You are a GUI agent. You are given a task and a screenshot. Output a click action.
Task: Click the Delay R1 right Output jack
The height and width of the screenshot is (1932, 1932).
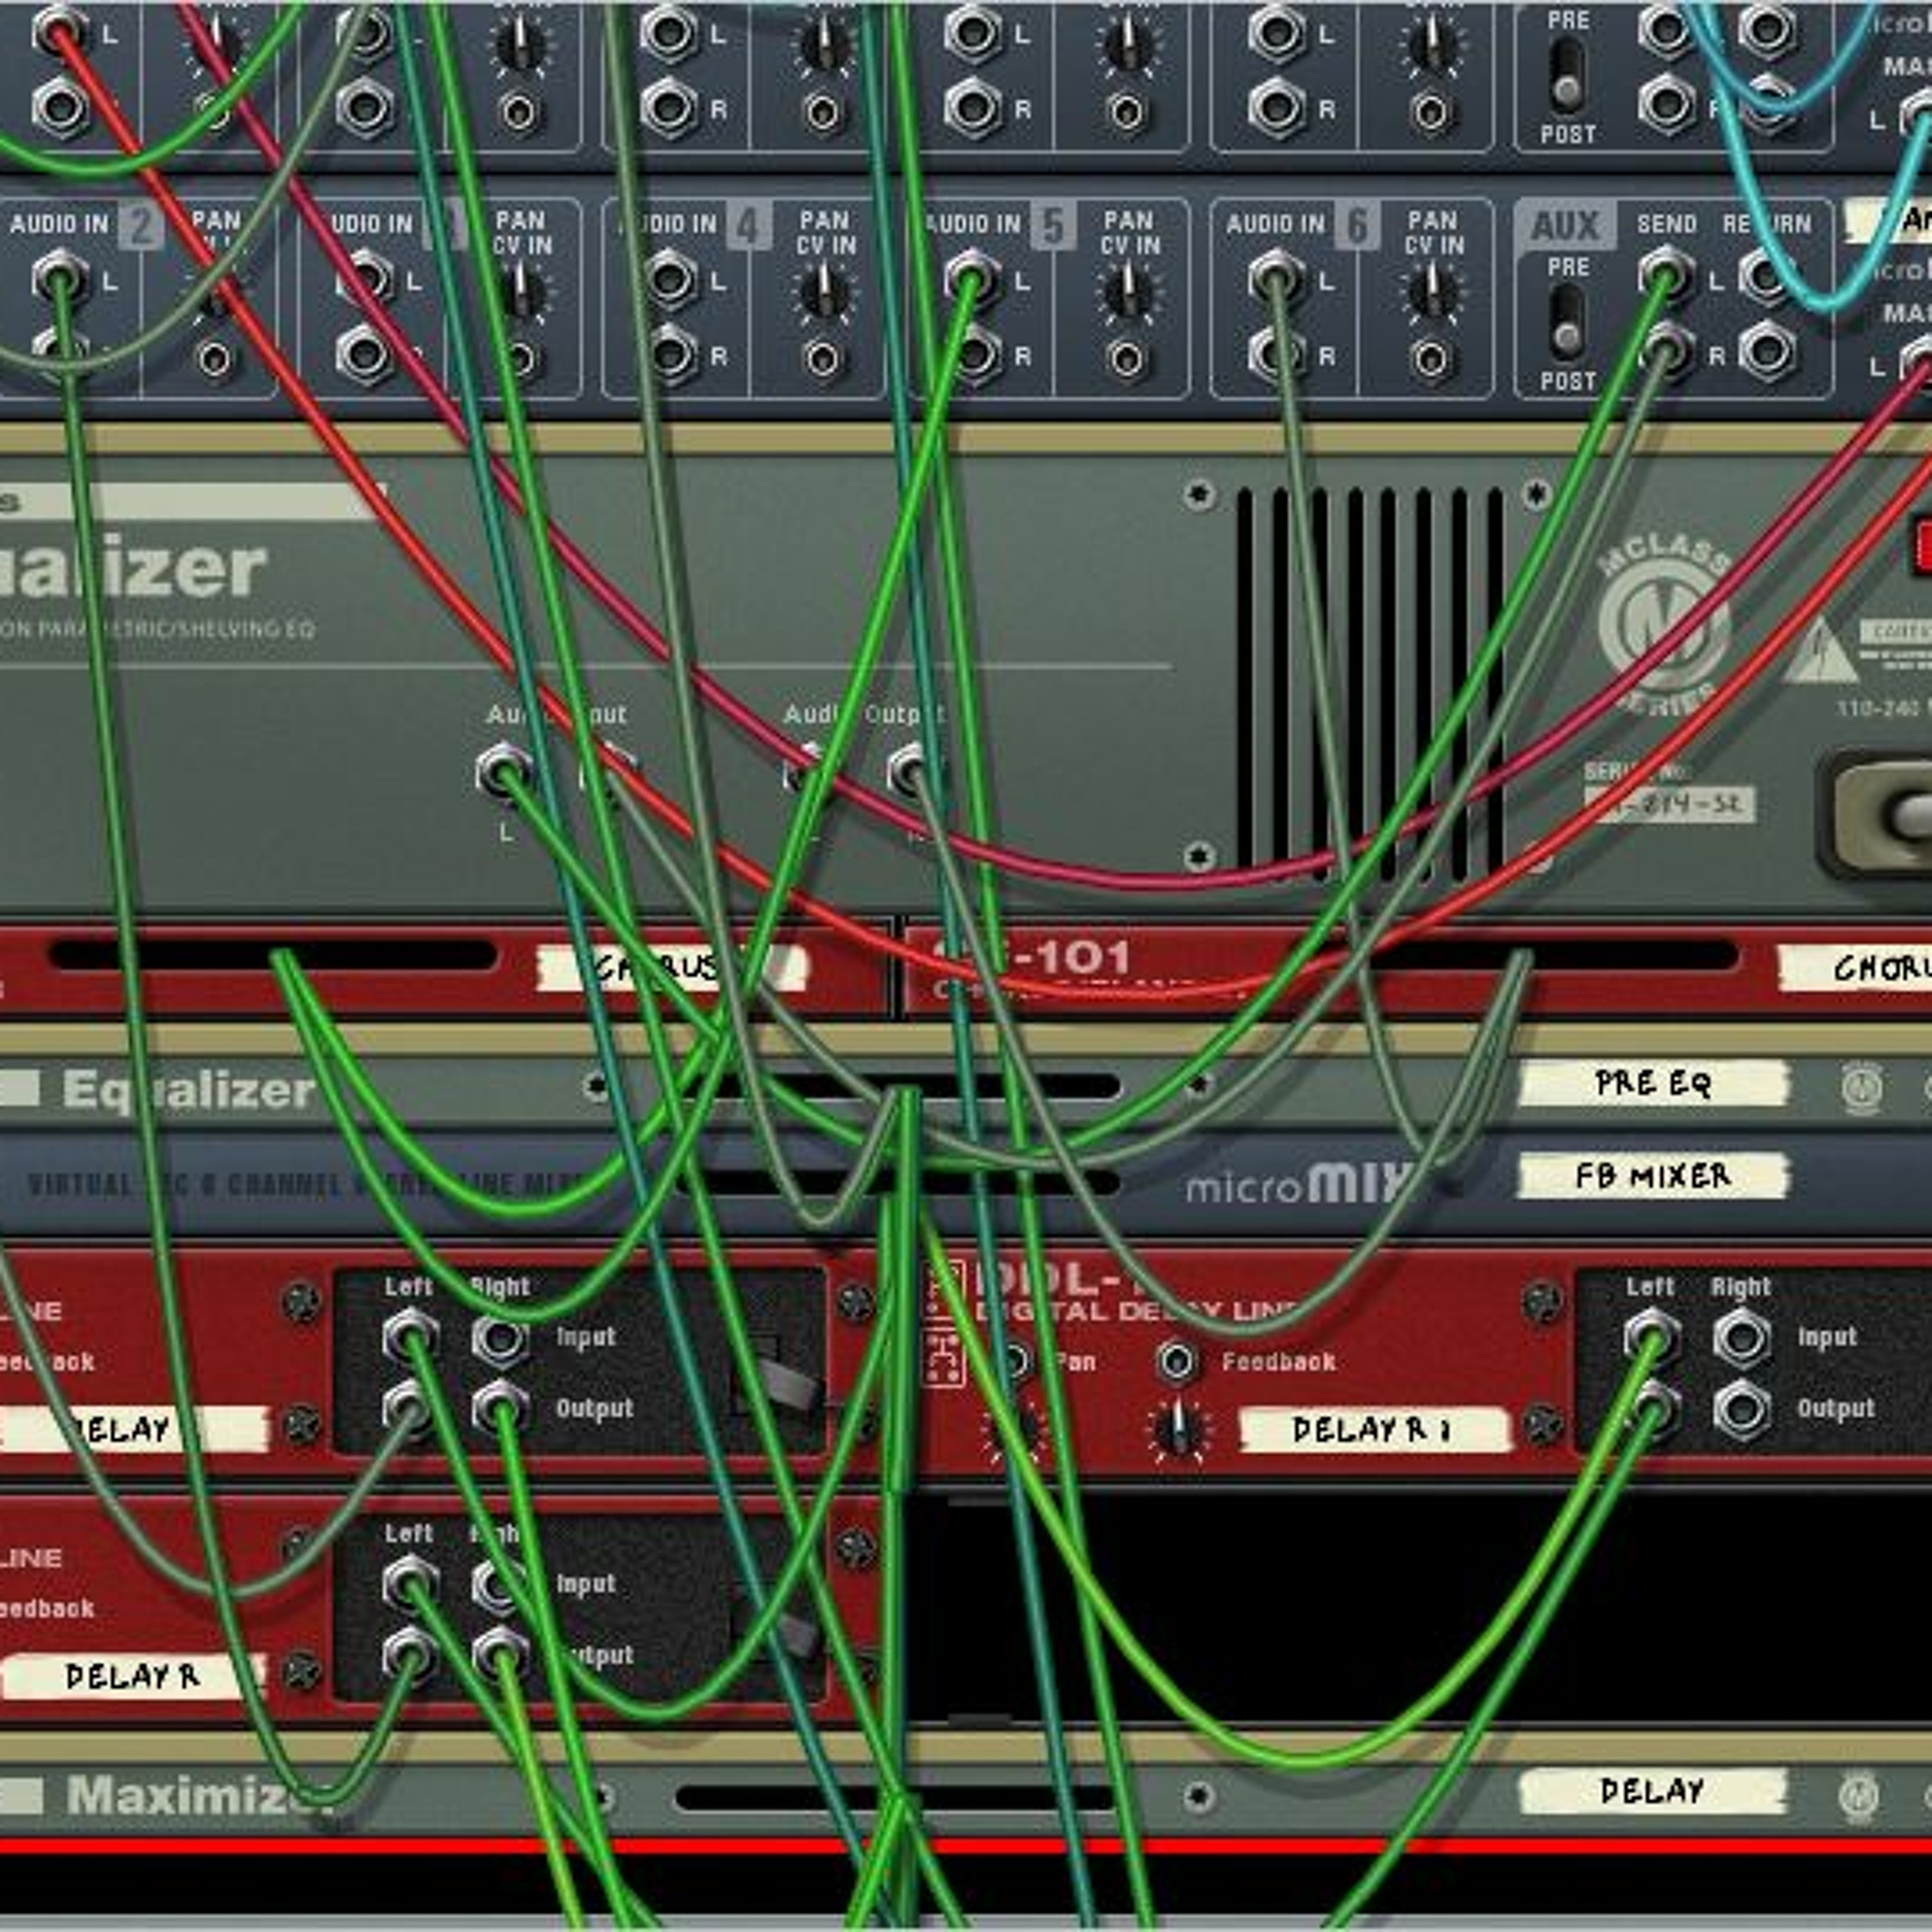1742,1409
